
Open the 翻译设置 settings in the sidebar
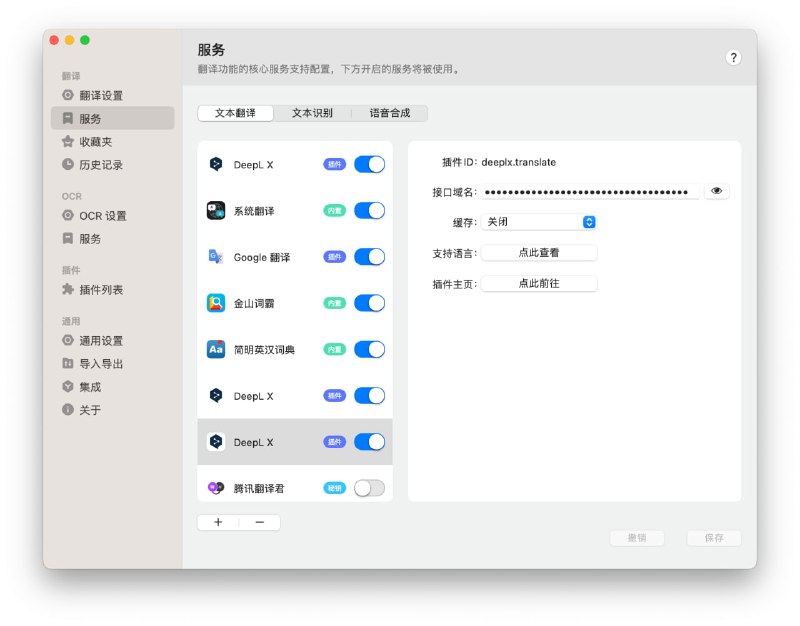(x=95, y=95)
